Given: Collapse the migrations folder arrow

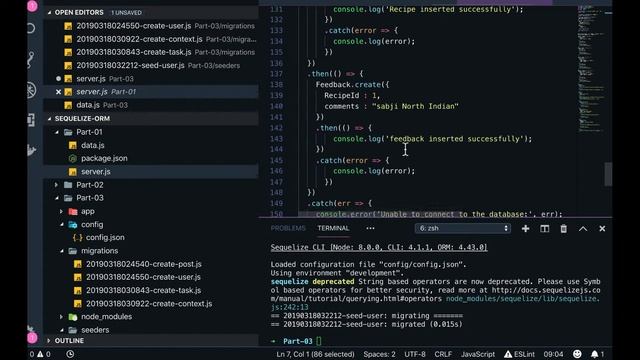Looking at the screenshot, I should (x=62, y=251).
